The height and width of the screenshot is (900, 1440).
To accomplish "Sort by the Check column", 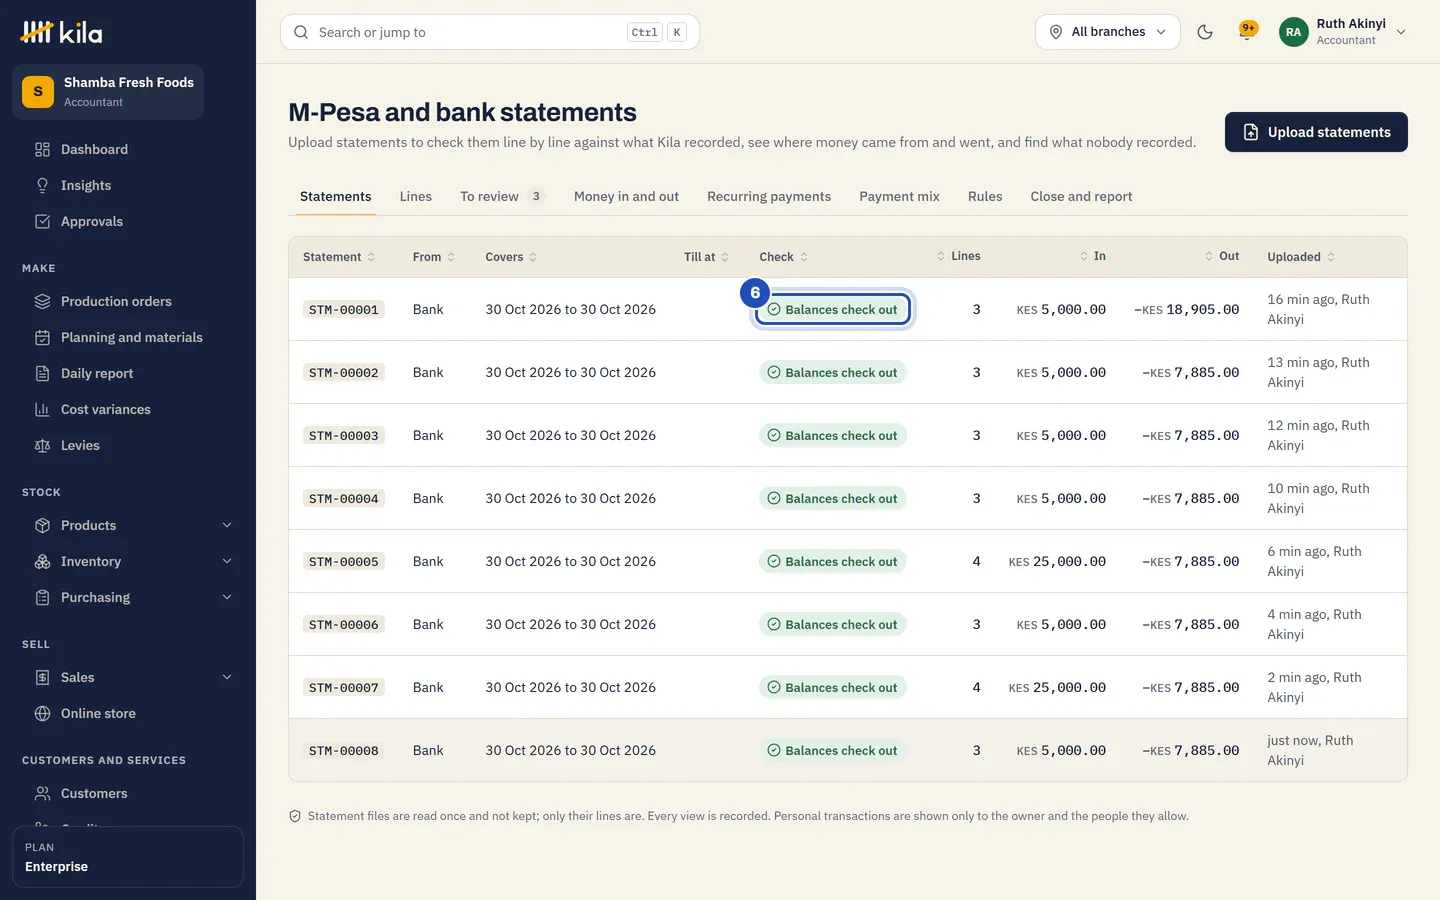I will pos(783,257).
